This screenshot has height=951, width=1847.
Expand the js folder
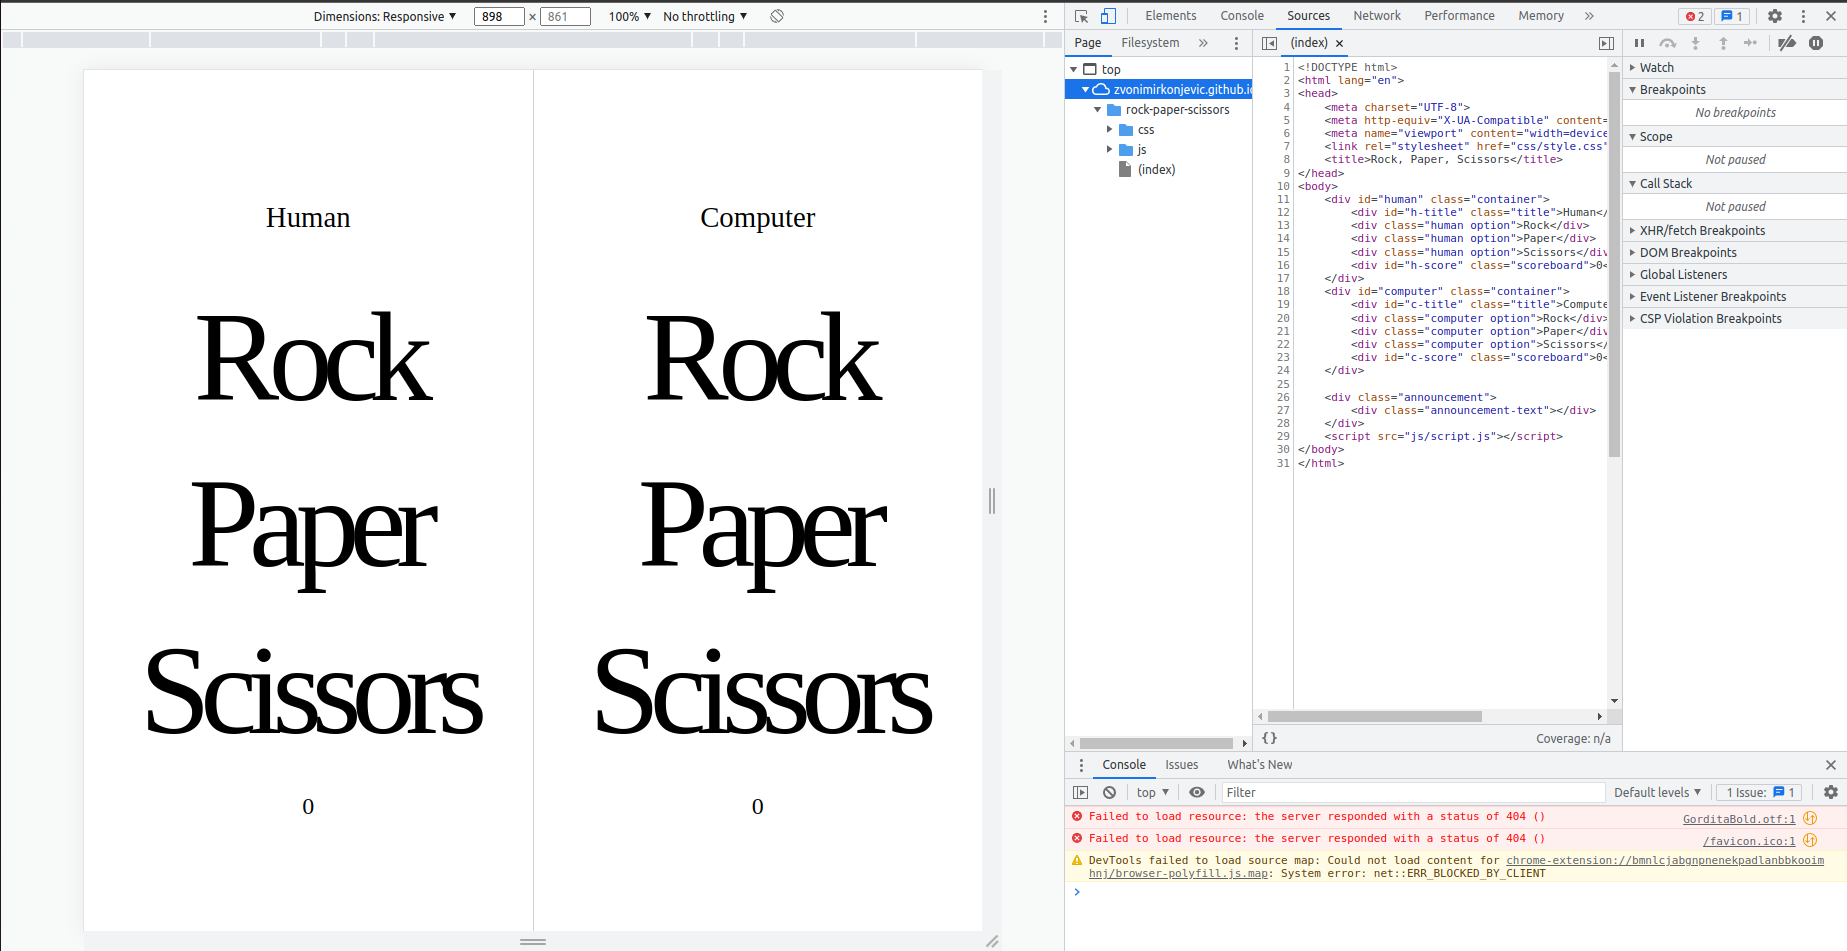coord(1110,150)
